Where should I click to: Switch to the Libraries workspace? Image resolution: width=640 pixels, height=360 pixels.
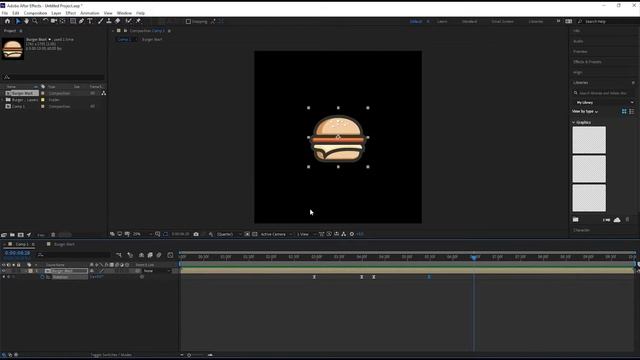point(536,22)
